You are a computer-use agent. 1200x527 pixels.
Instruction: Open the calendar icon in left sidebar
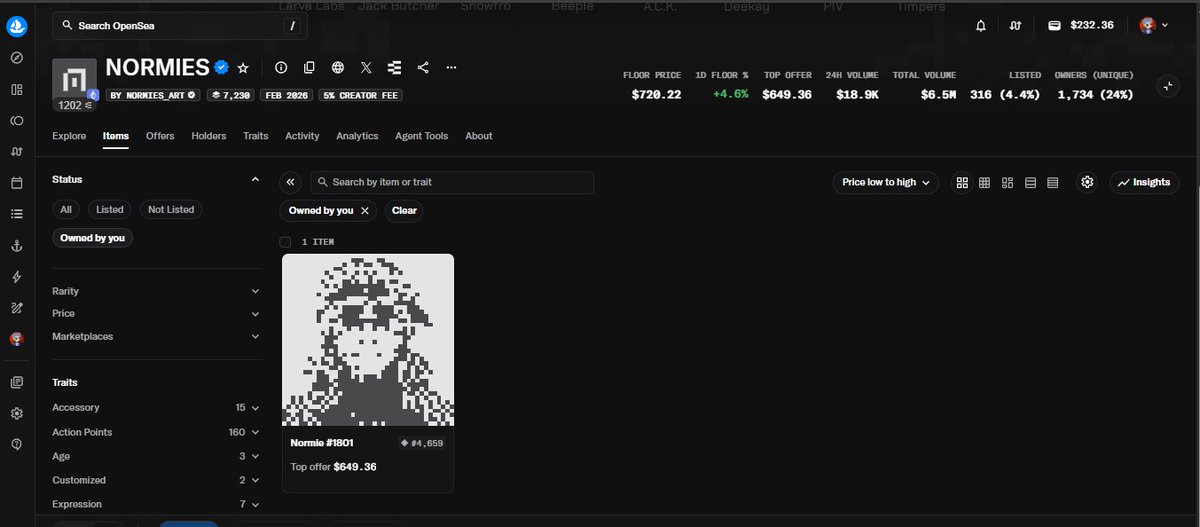[17, 183]
